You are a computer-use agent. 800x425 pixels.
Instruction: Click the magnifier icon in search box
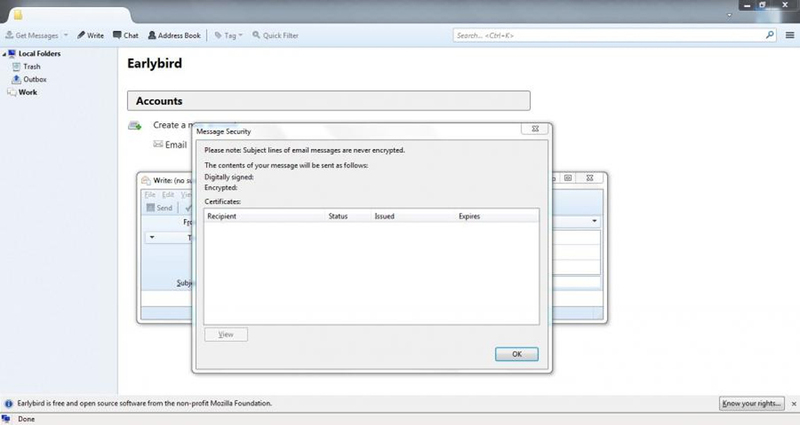click(x=770, y=35)
